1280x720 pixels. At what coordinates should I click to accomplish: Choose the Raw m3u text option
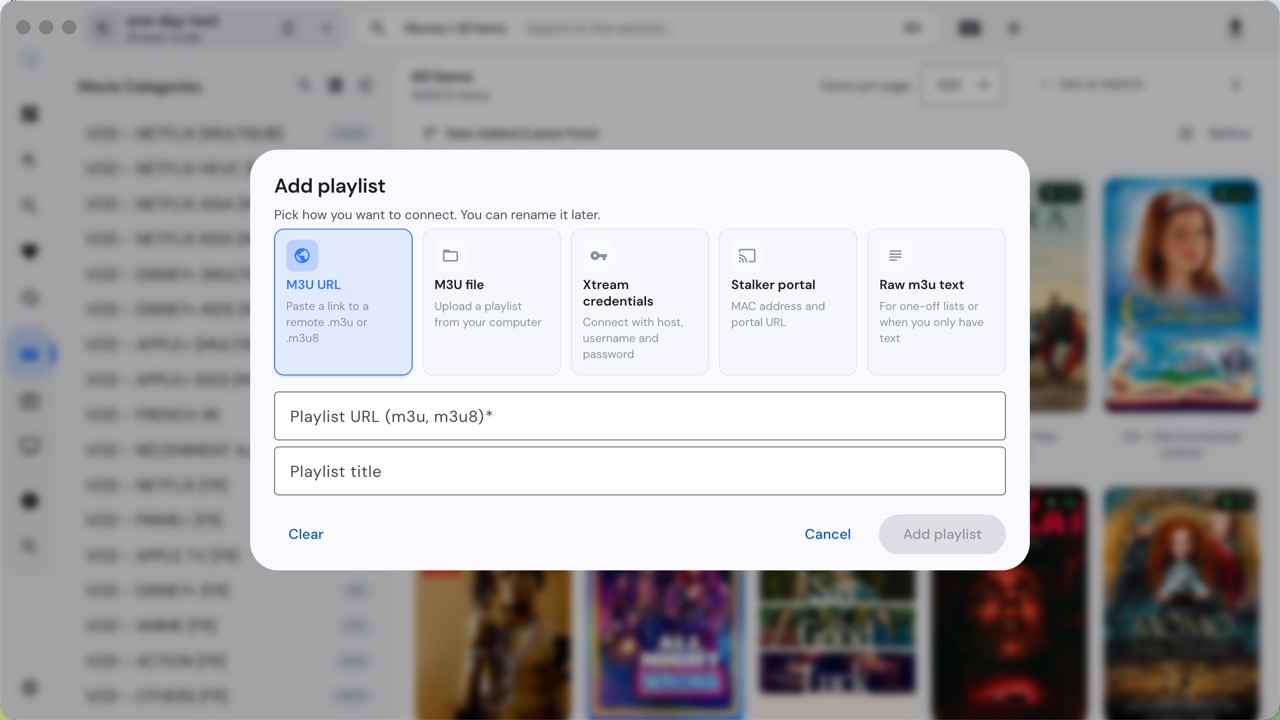(936, 302)
